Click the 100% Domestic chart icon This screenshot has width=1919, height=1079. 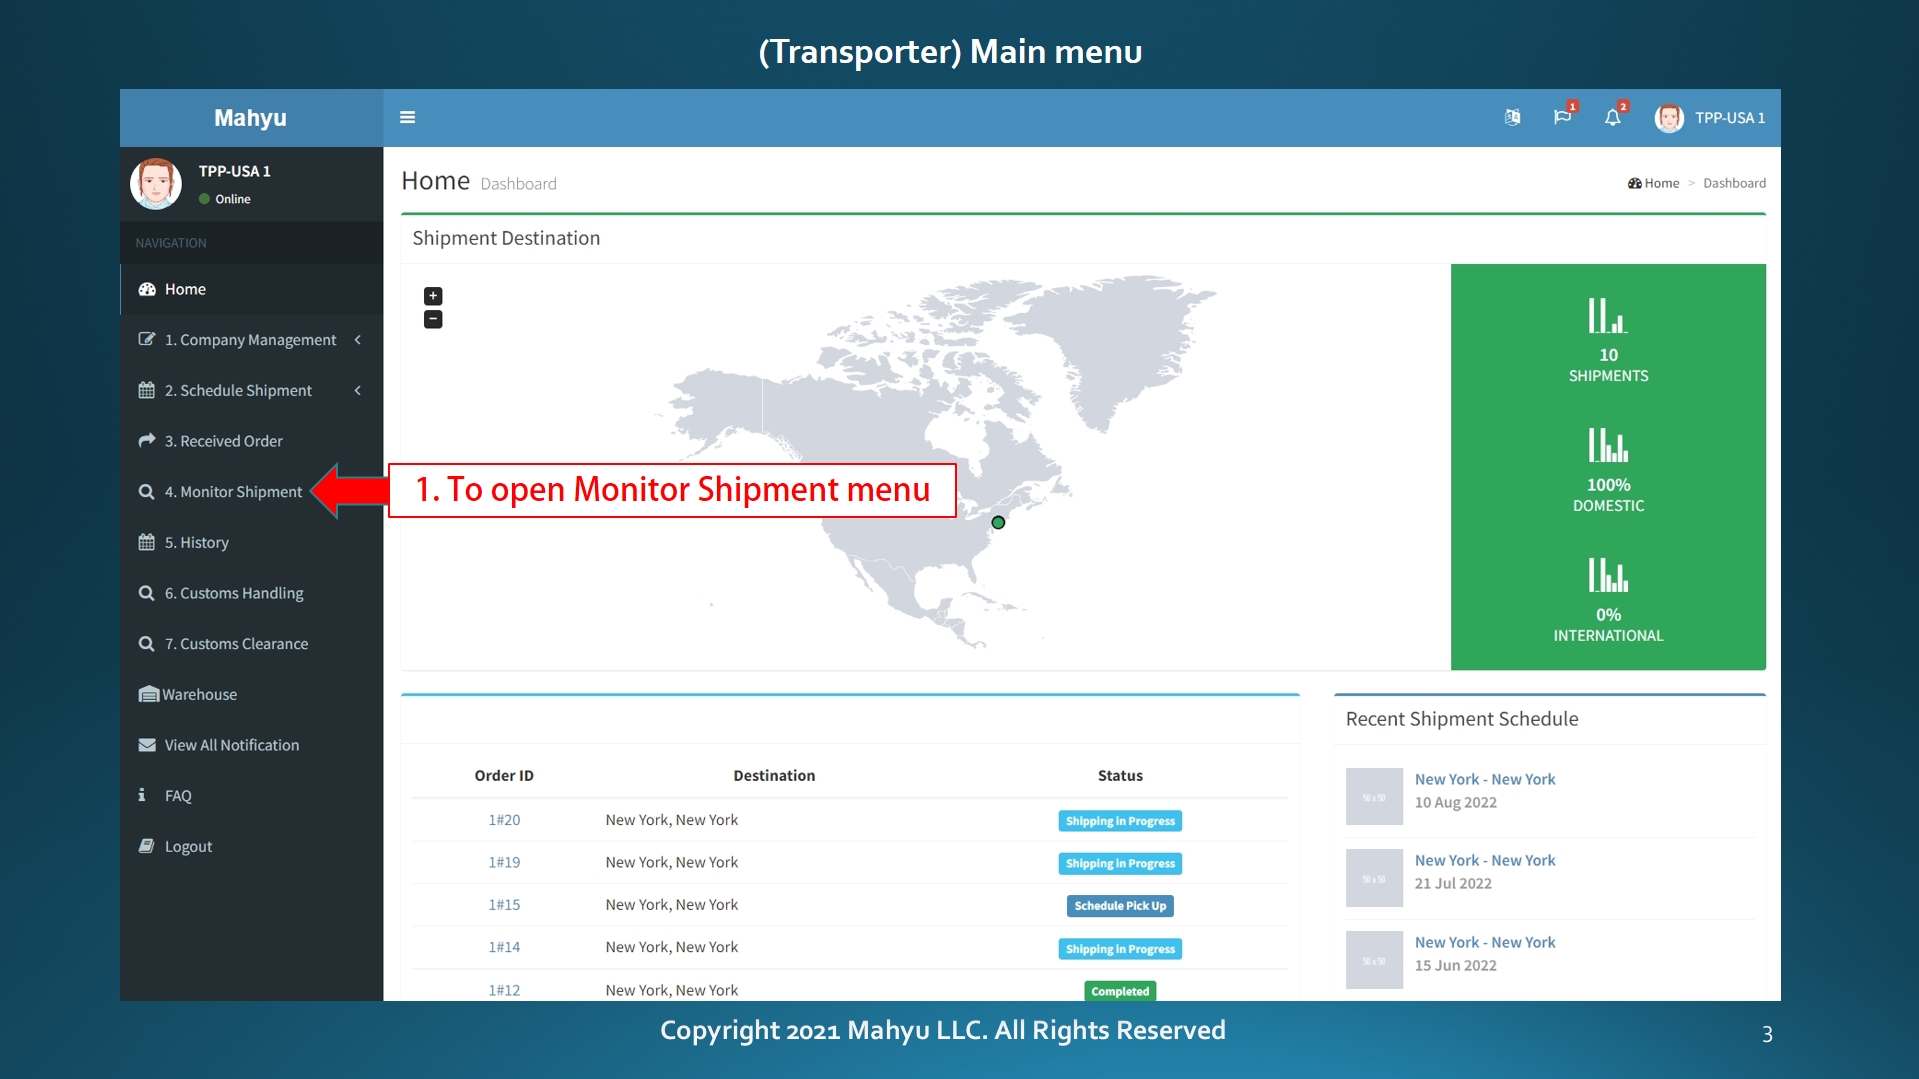tap(1608, 446)
